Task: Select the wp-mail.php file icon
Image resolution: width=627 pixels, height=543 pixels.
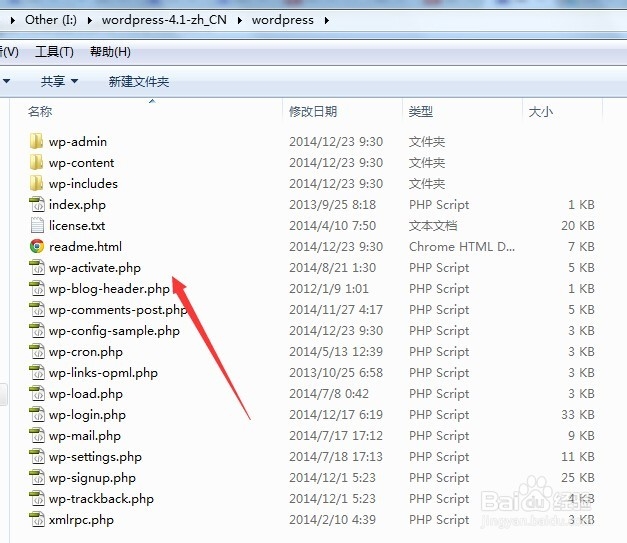Action: click(x=37, y=435)
